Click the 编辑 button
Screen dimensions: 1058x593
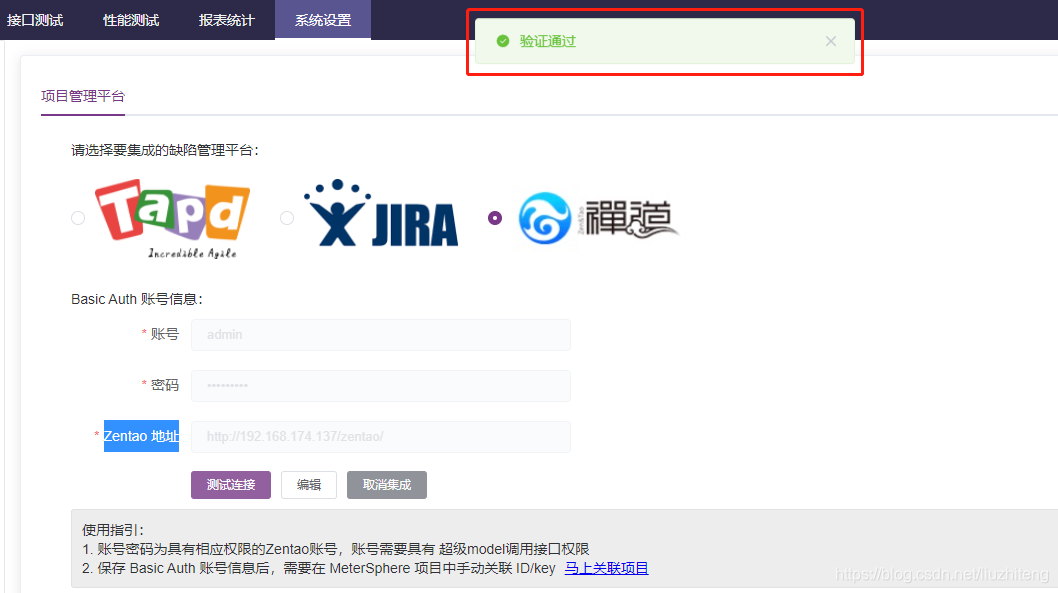point(309,485)
